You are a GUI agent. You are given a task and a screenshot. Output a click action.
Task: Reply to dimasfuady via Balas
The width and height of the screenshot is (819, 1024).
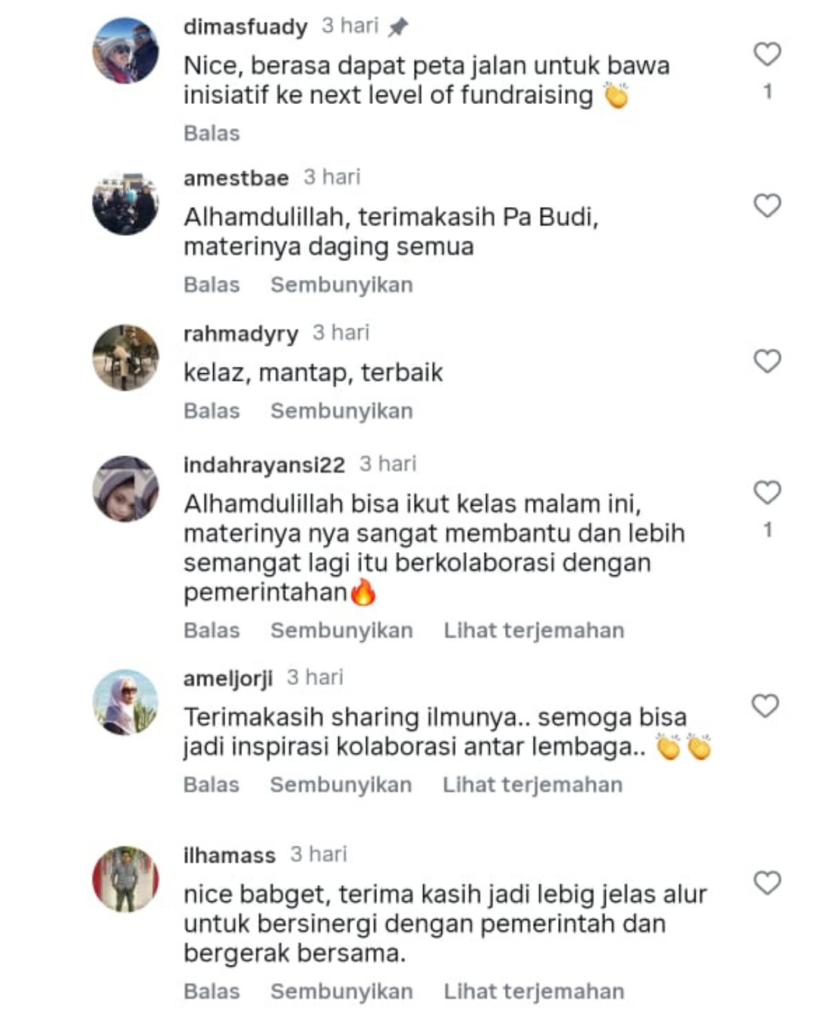point(212,133)
